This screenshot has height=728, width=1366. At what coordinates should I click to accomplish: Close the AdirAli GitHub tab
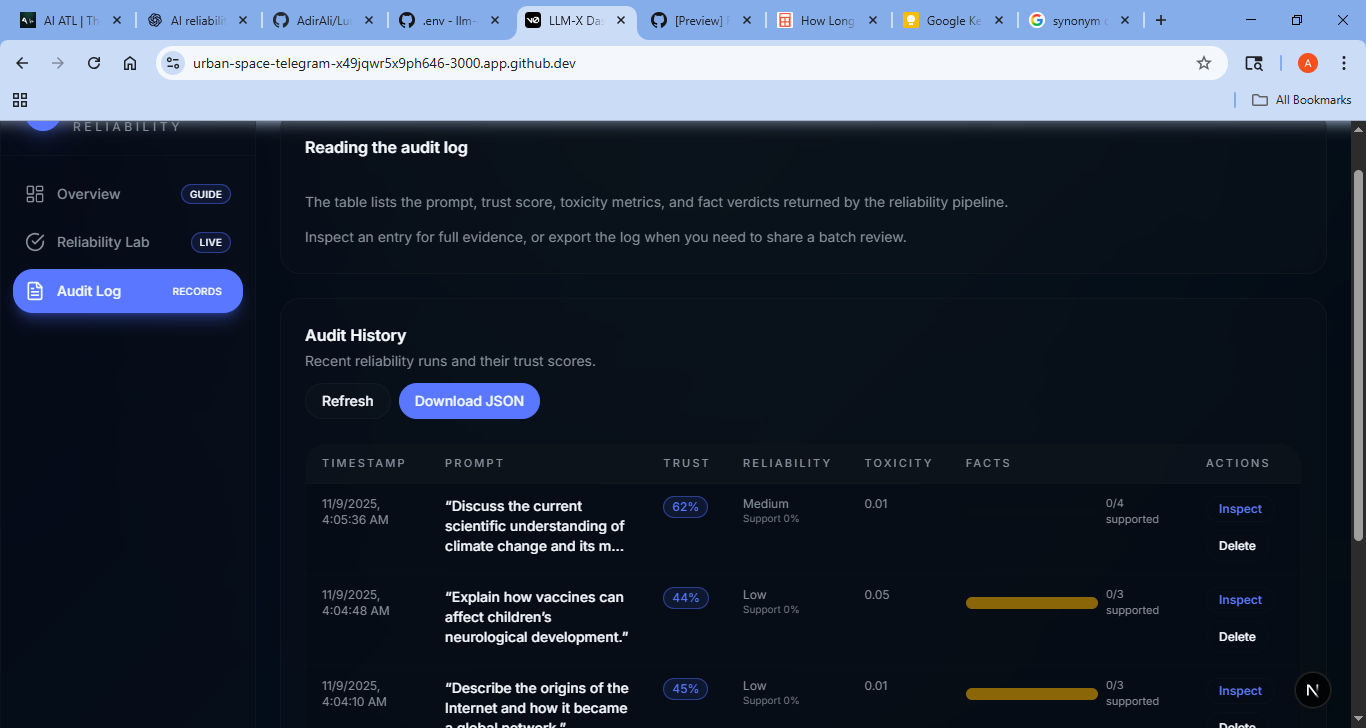(x=369, y=20)
